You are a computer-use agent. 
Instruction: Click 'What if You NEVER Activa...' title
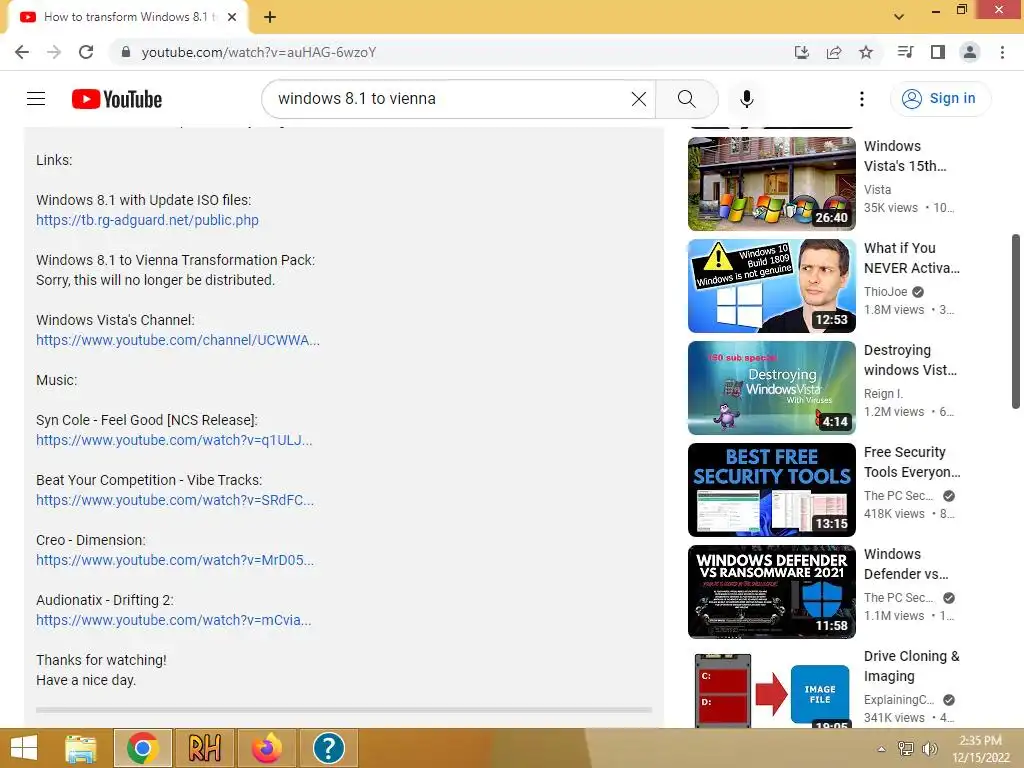[912, 258]
